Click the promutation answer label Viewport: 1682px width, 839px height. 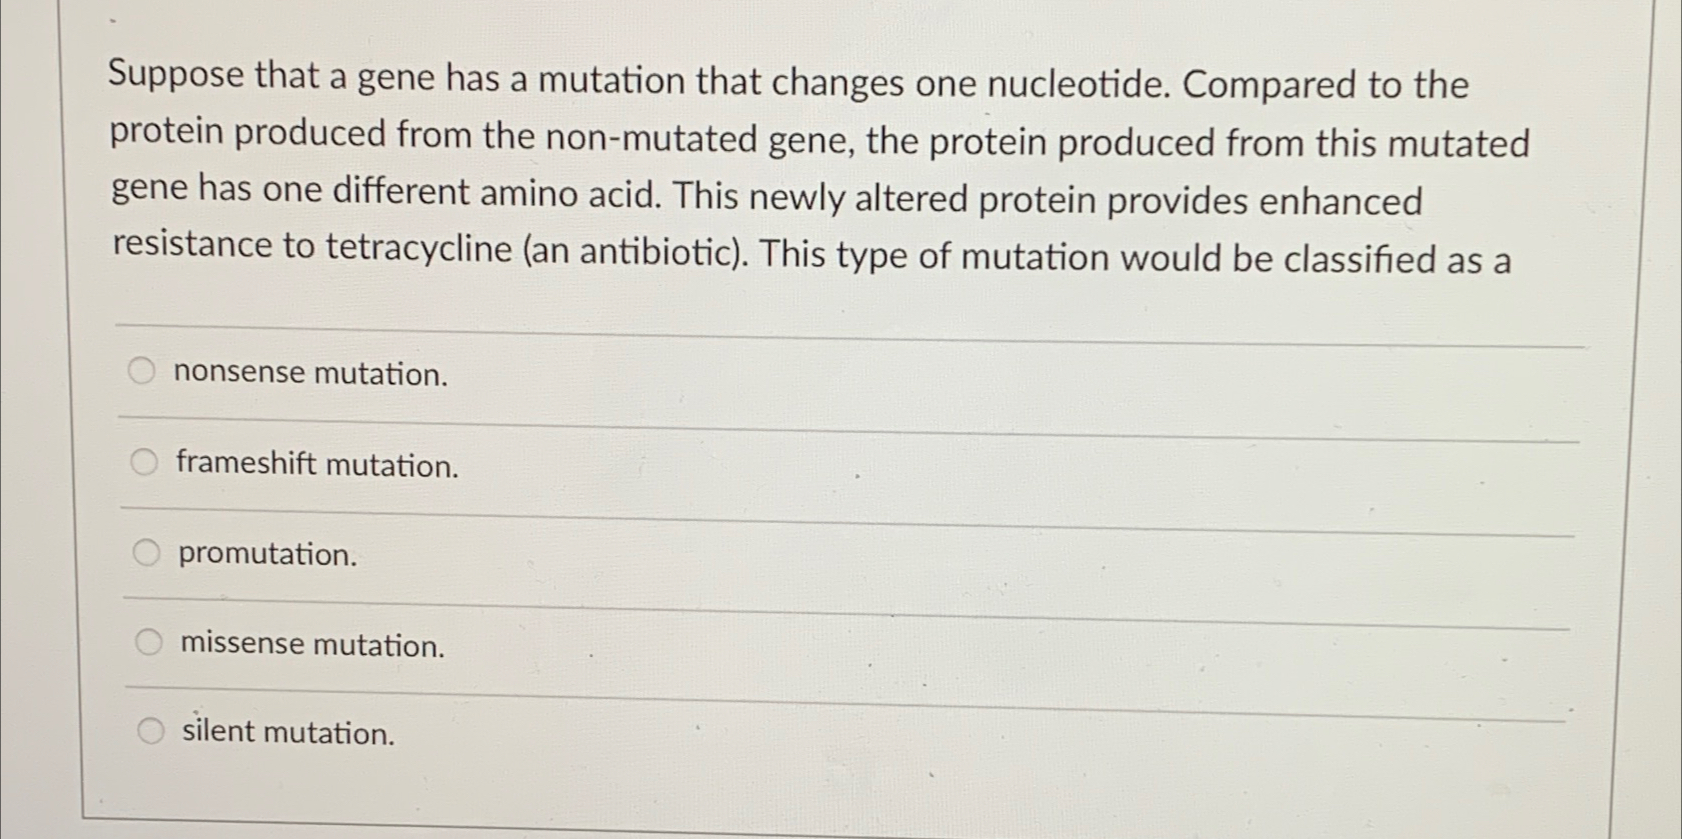(265, 554)
